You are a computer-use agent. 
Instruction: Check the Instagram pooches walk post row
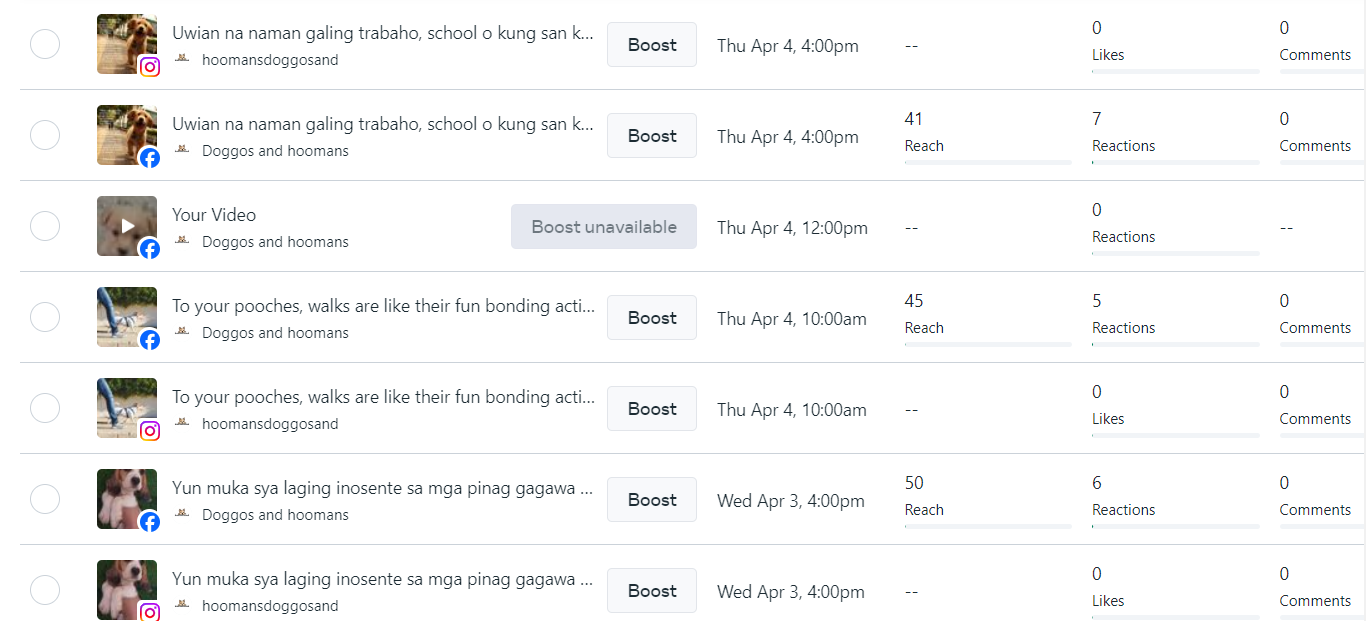click(45, 408)
